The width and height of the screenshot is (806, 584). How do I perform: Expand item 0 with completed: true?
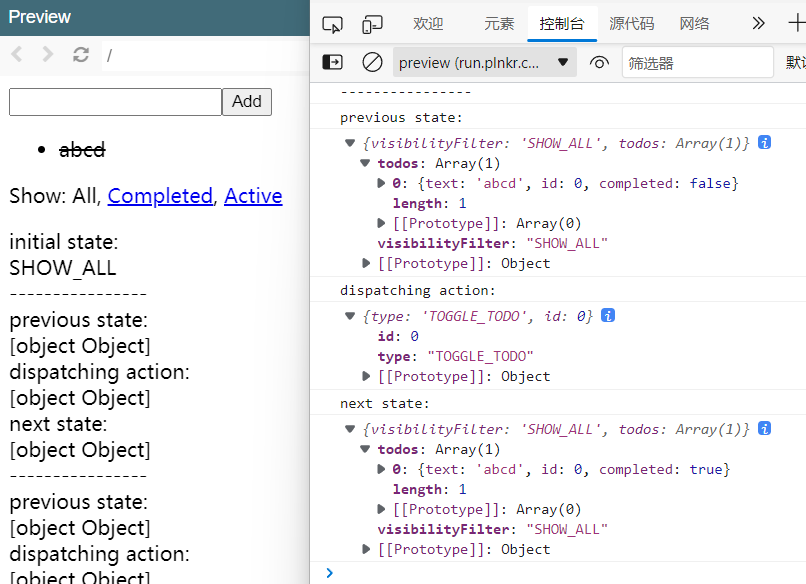tap(381, 469)
